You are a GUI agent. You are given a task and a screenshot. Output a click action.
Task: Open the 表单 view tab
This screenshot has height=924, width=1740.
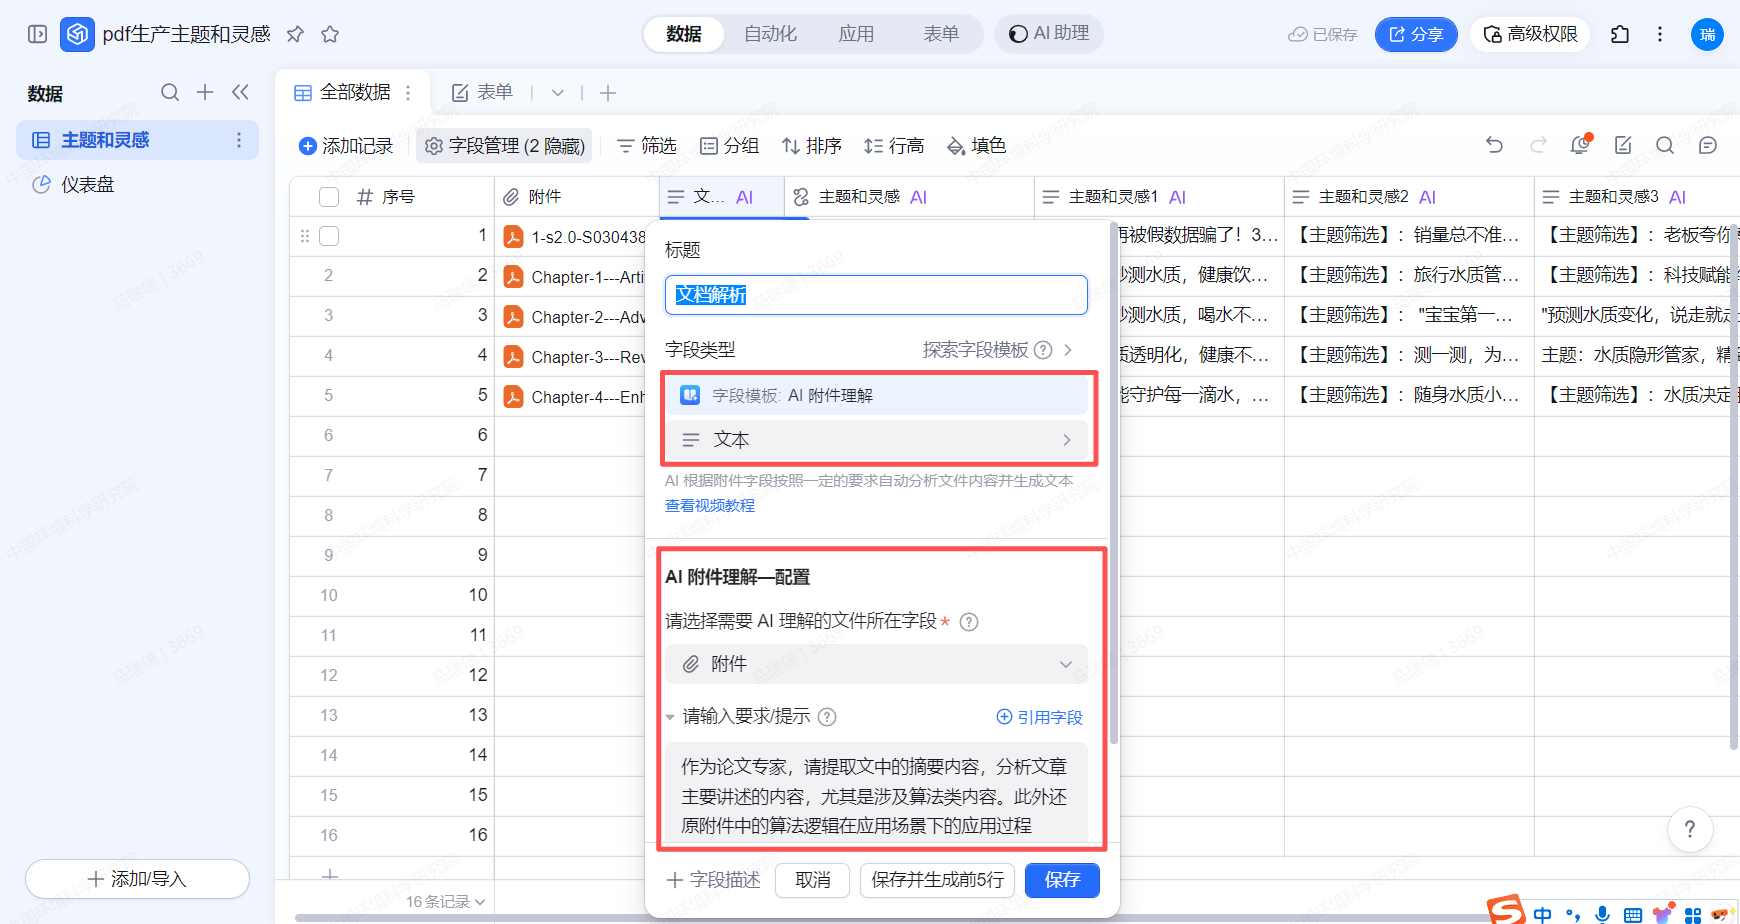click(x=484, y=93)
